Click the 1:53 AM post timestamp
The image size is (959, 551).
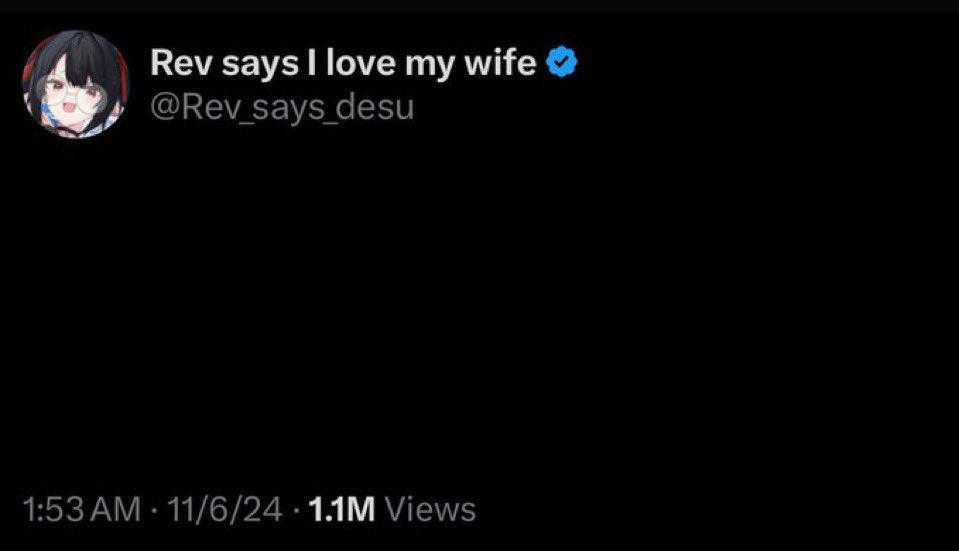(81, 510)
